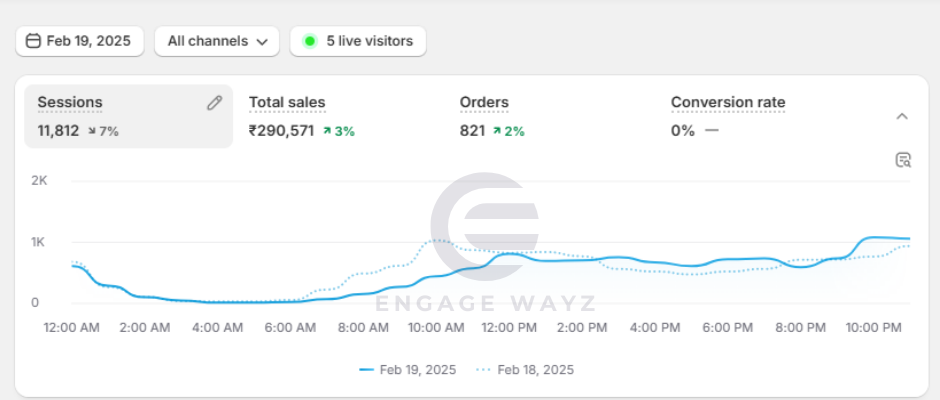Click the green live visitors status dot
This screenshot has height=400, width=940.
(310, 41)
